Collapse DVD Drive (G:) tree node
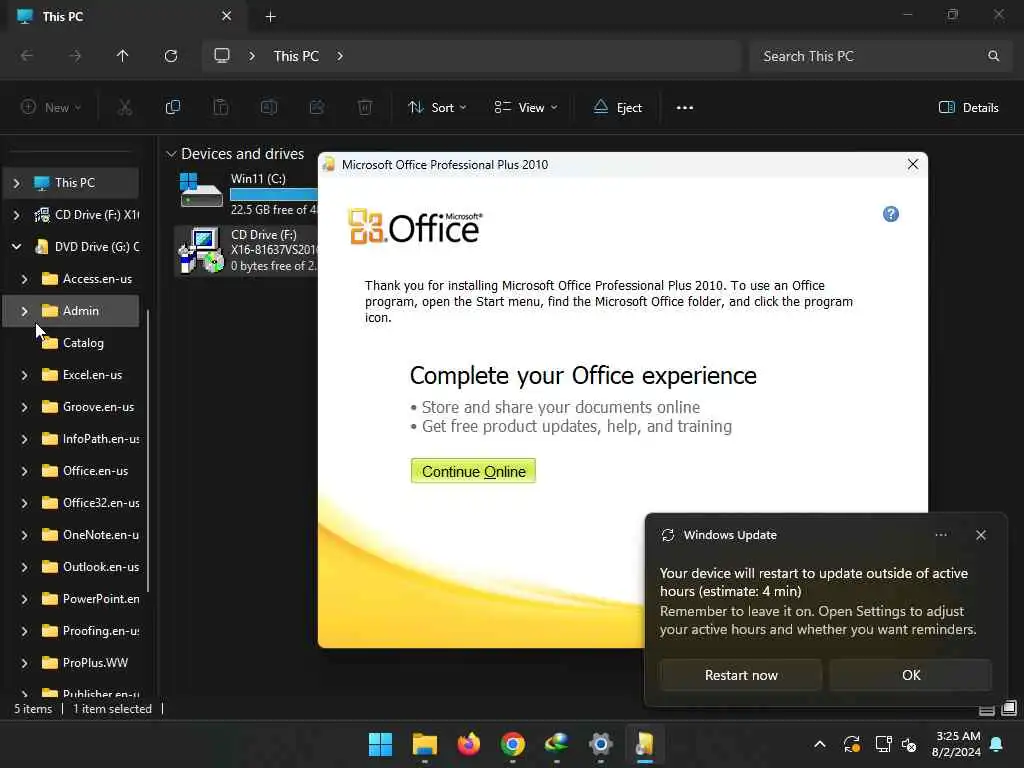 tap(16, 247)
